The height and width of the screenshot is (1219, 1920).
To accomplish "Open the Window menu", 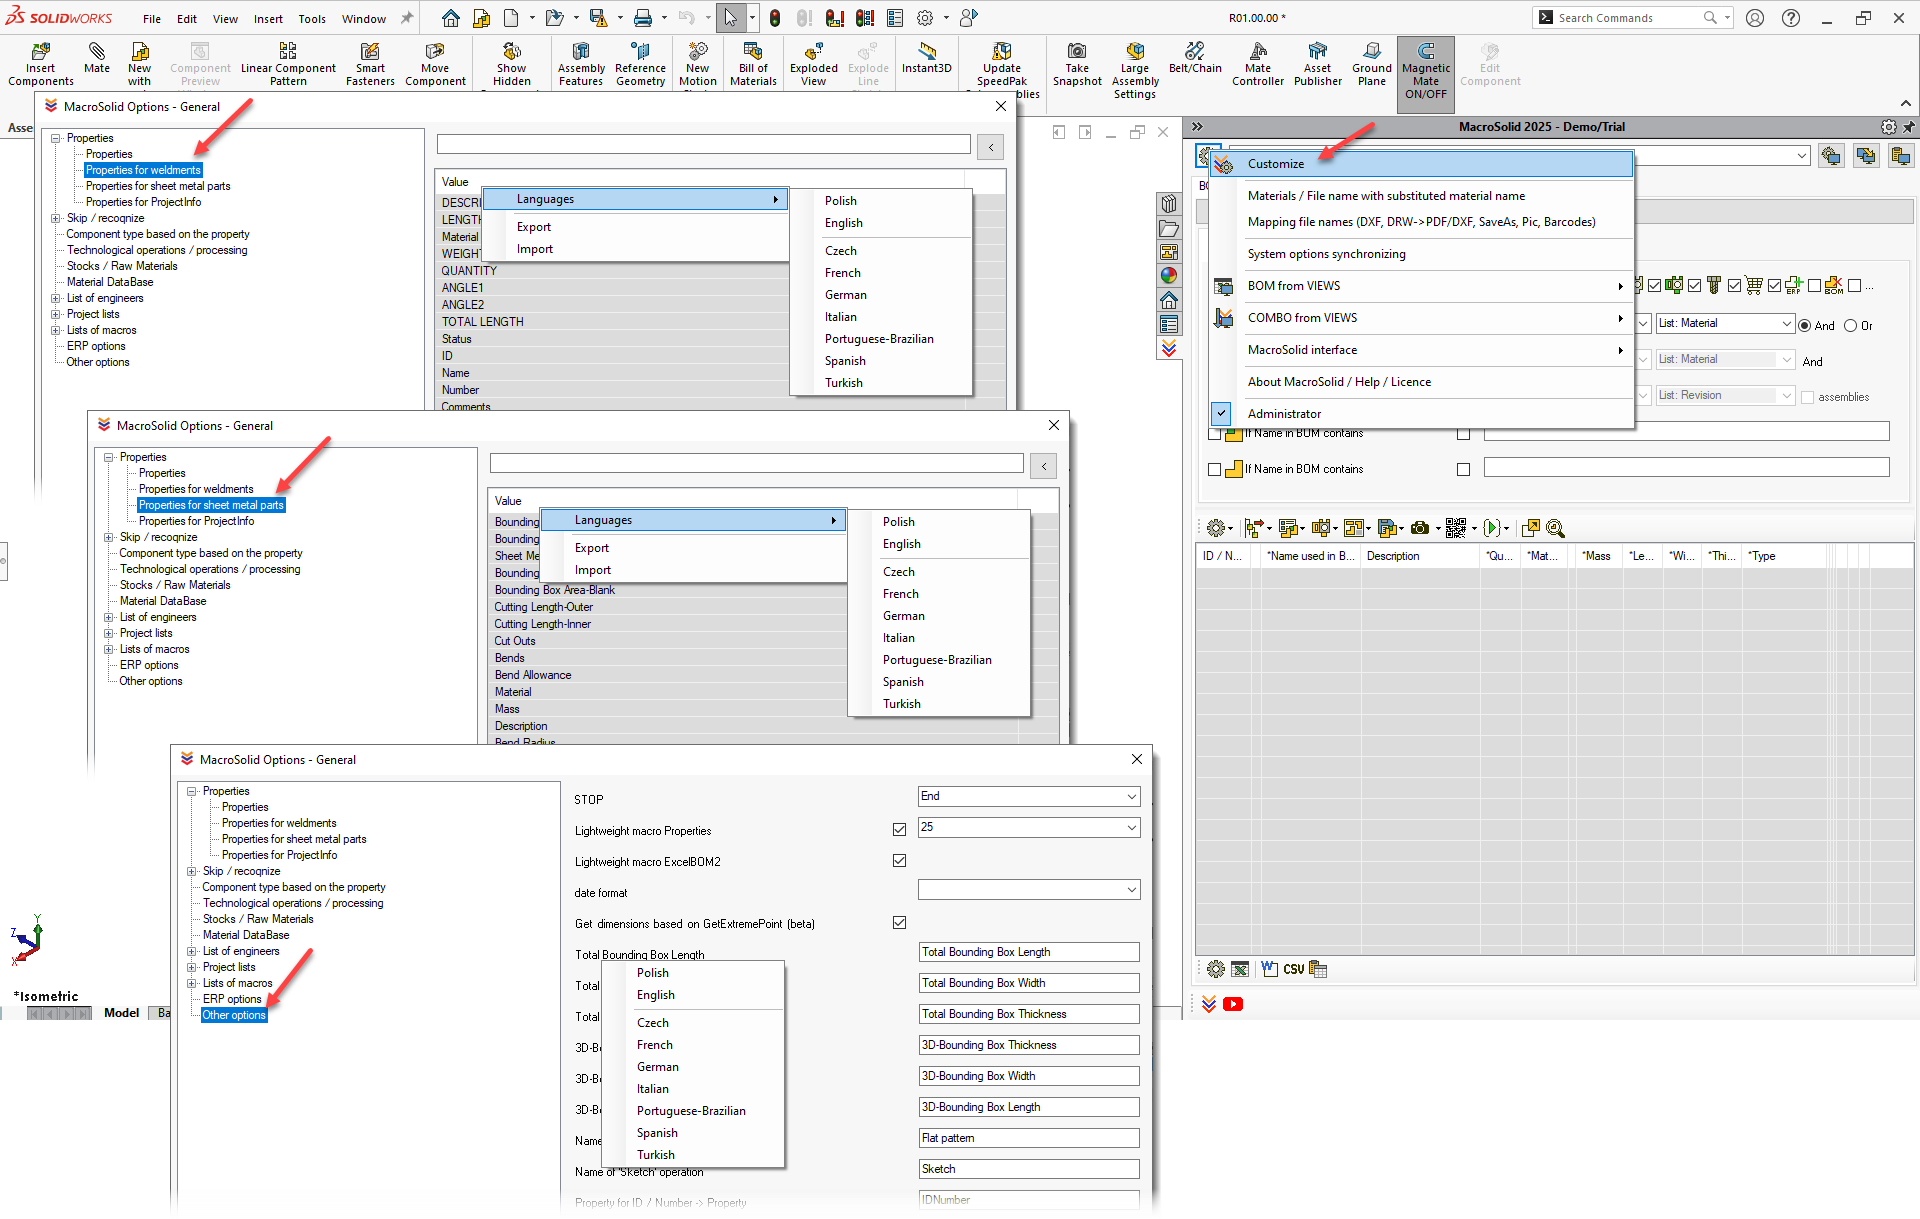I will pyautogui.click(x=364, y=19).
